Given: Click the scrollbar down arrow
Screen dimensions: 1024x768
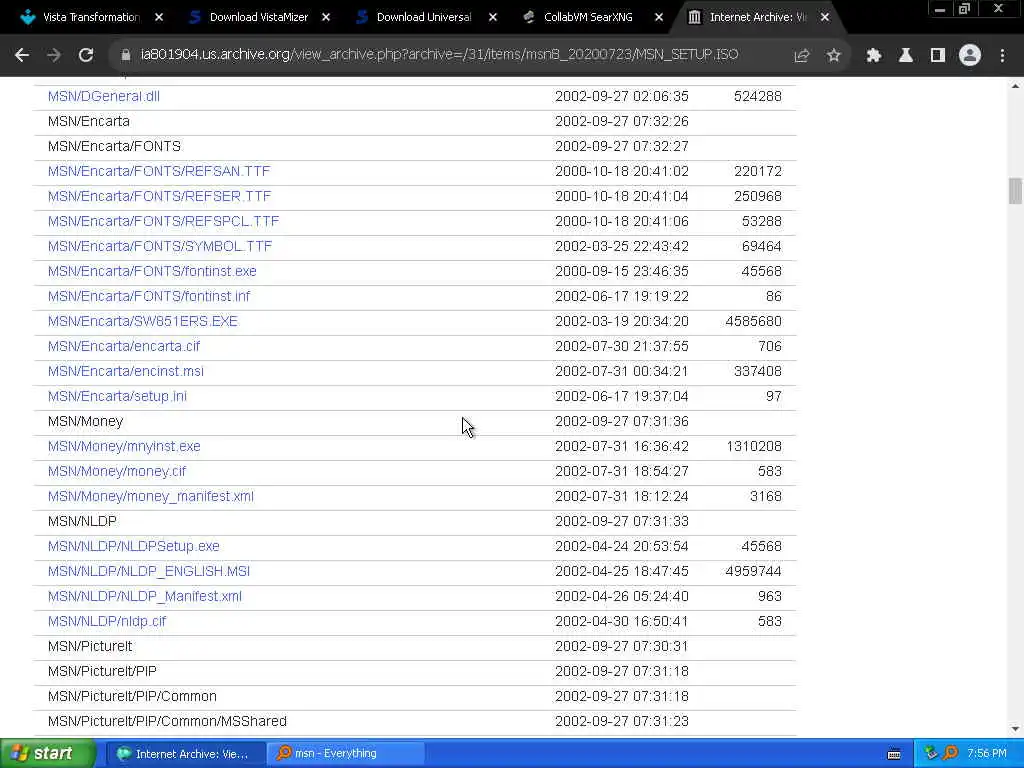Looking at the screenshot, I should pos(1015,729).
